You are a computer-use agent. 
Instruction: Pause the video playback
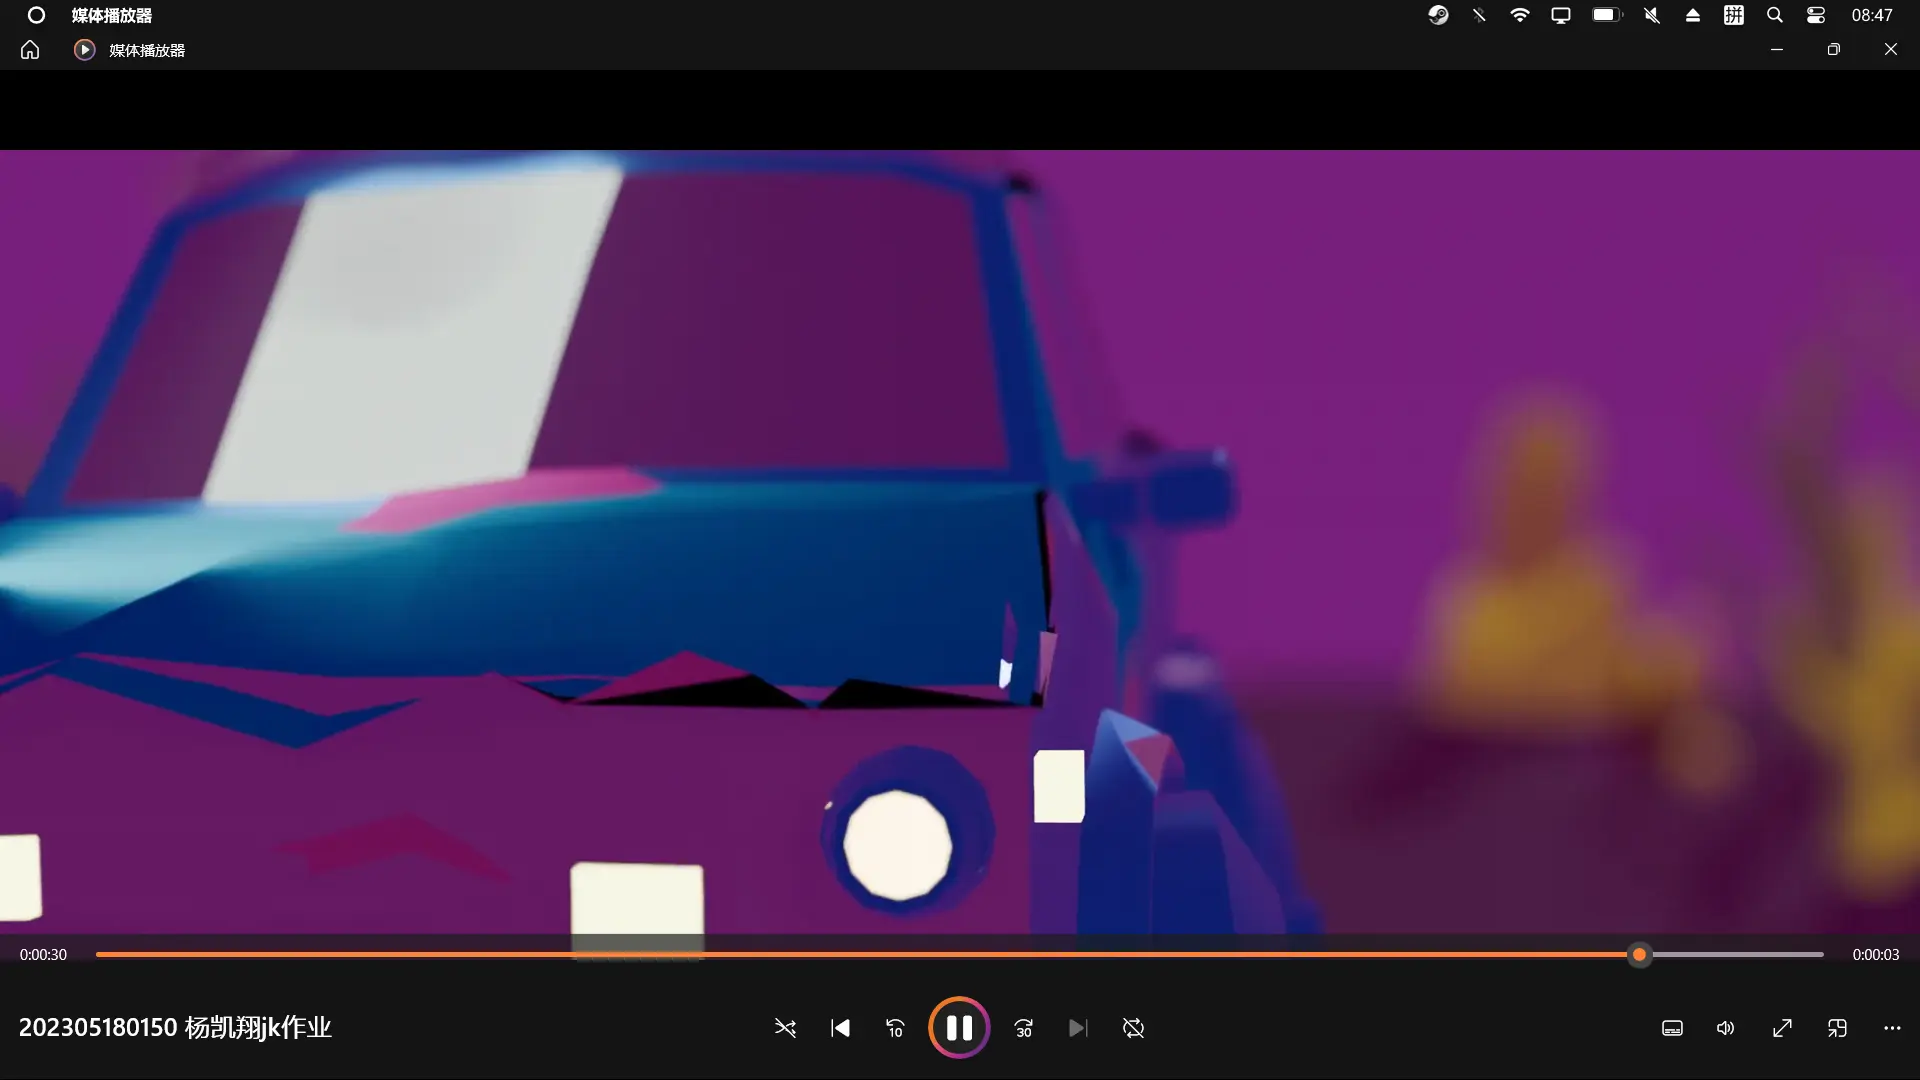coord(959,1028)
